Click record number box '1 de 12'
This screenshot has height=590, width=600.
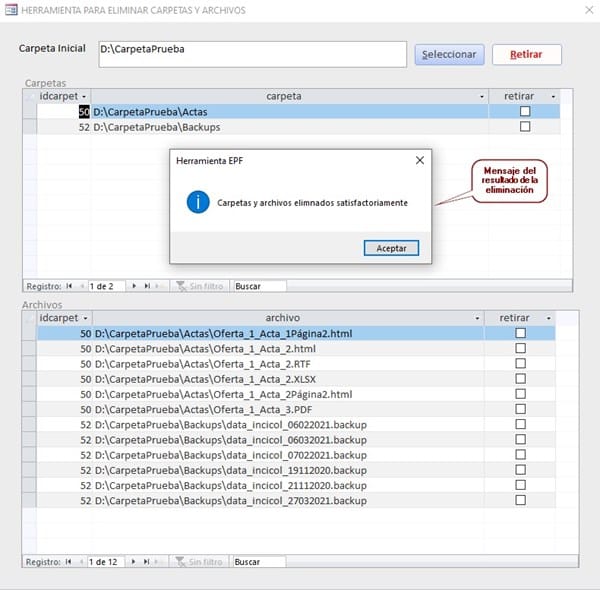pos(106,562)
